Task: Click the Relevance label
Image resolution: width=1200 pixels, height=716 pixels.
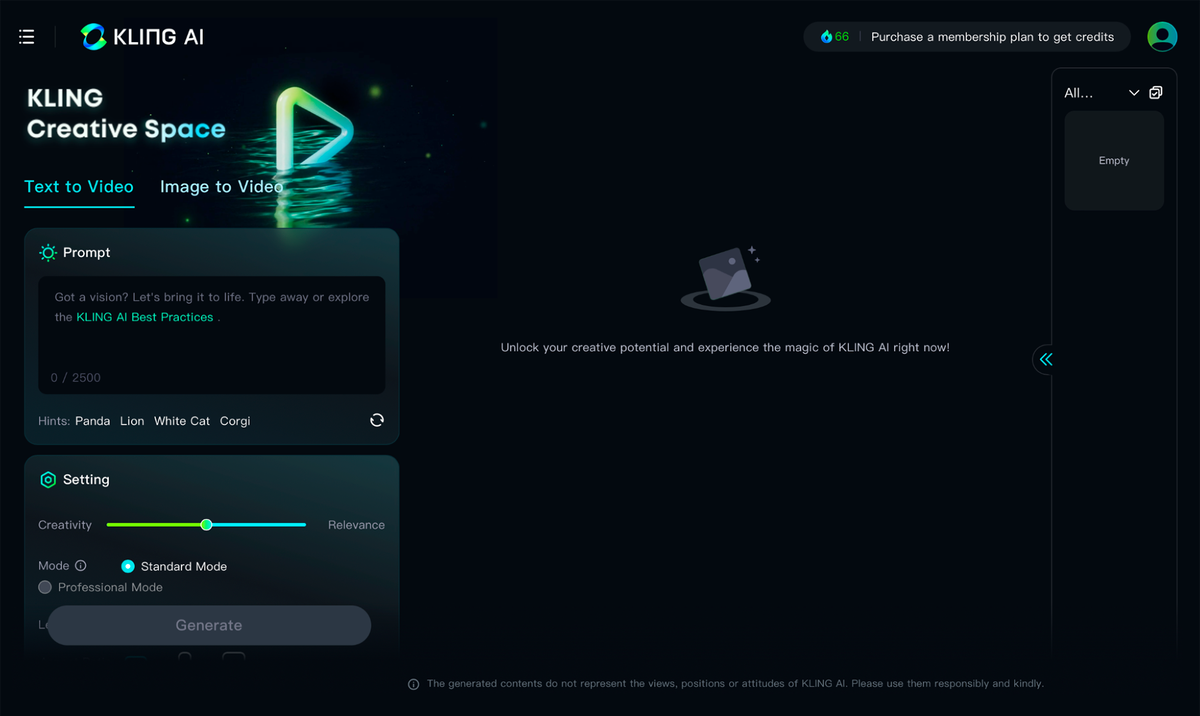Action: pyautogui.click(x=356, y=525)
